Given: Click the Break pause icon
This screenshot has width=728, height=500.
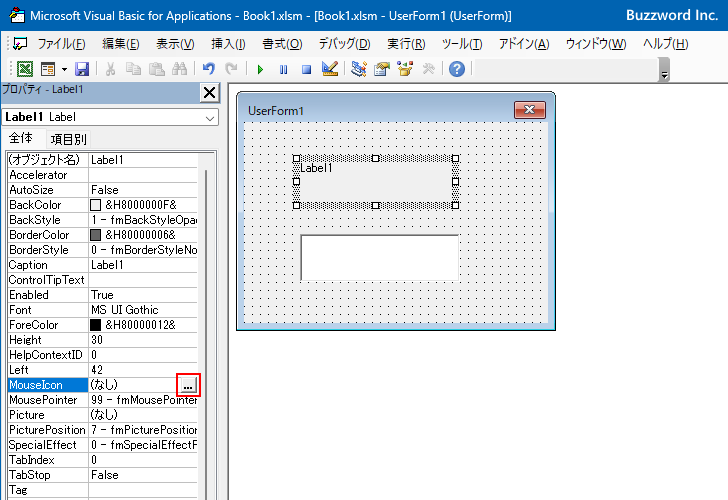Looking at the screenshot, I should point(283,70).
